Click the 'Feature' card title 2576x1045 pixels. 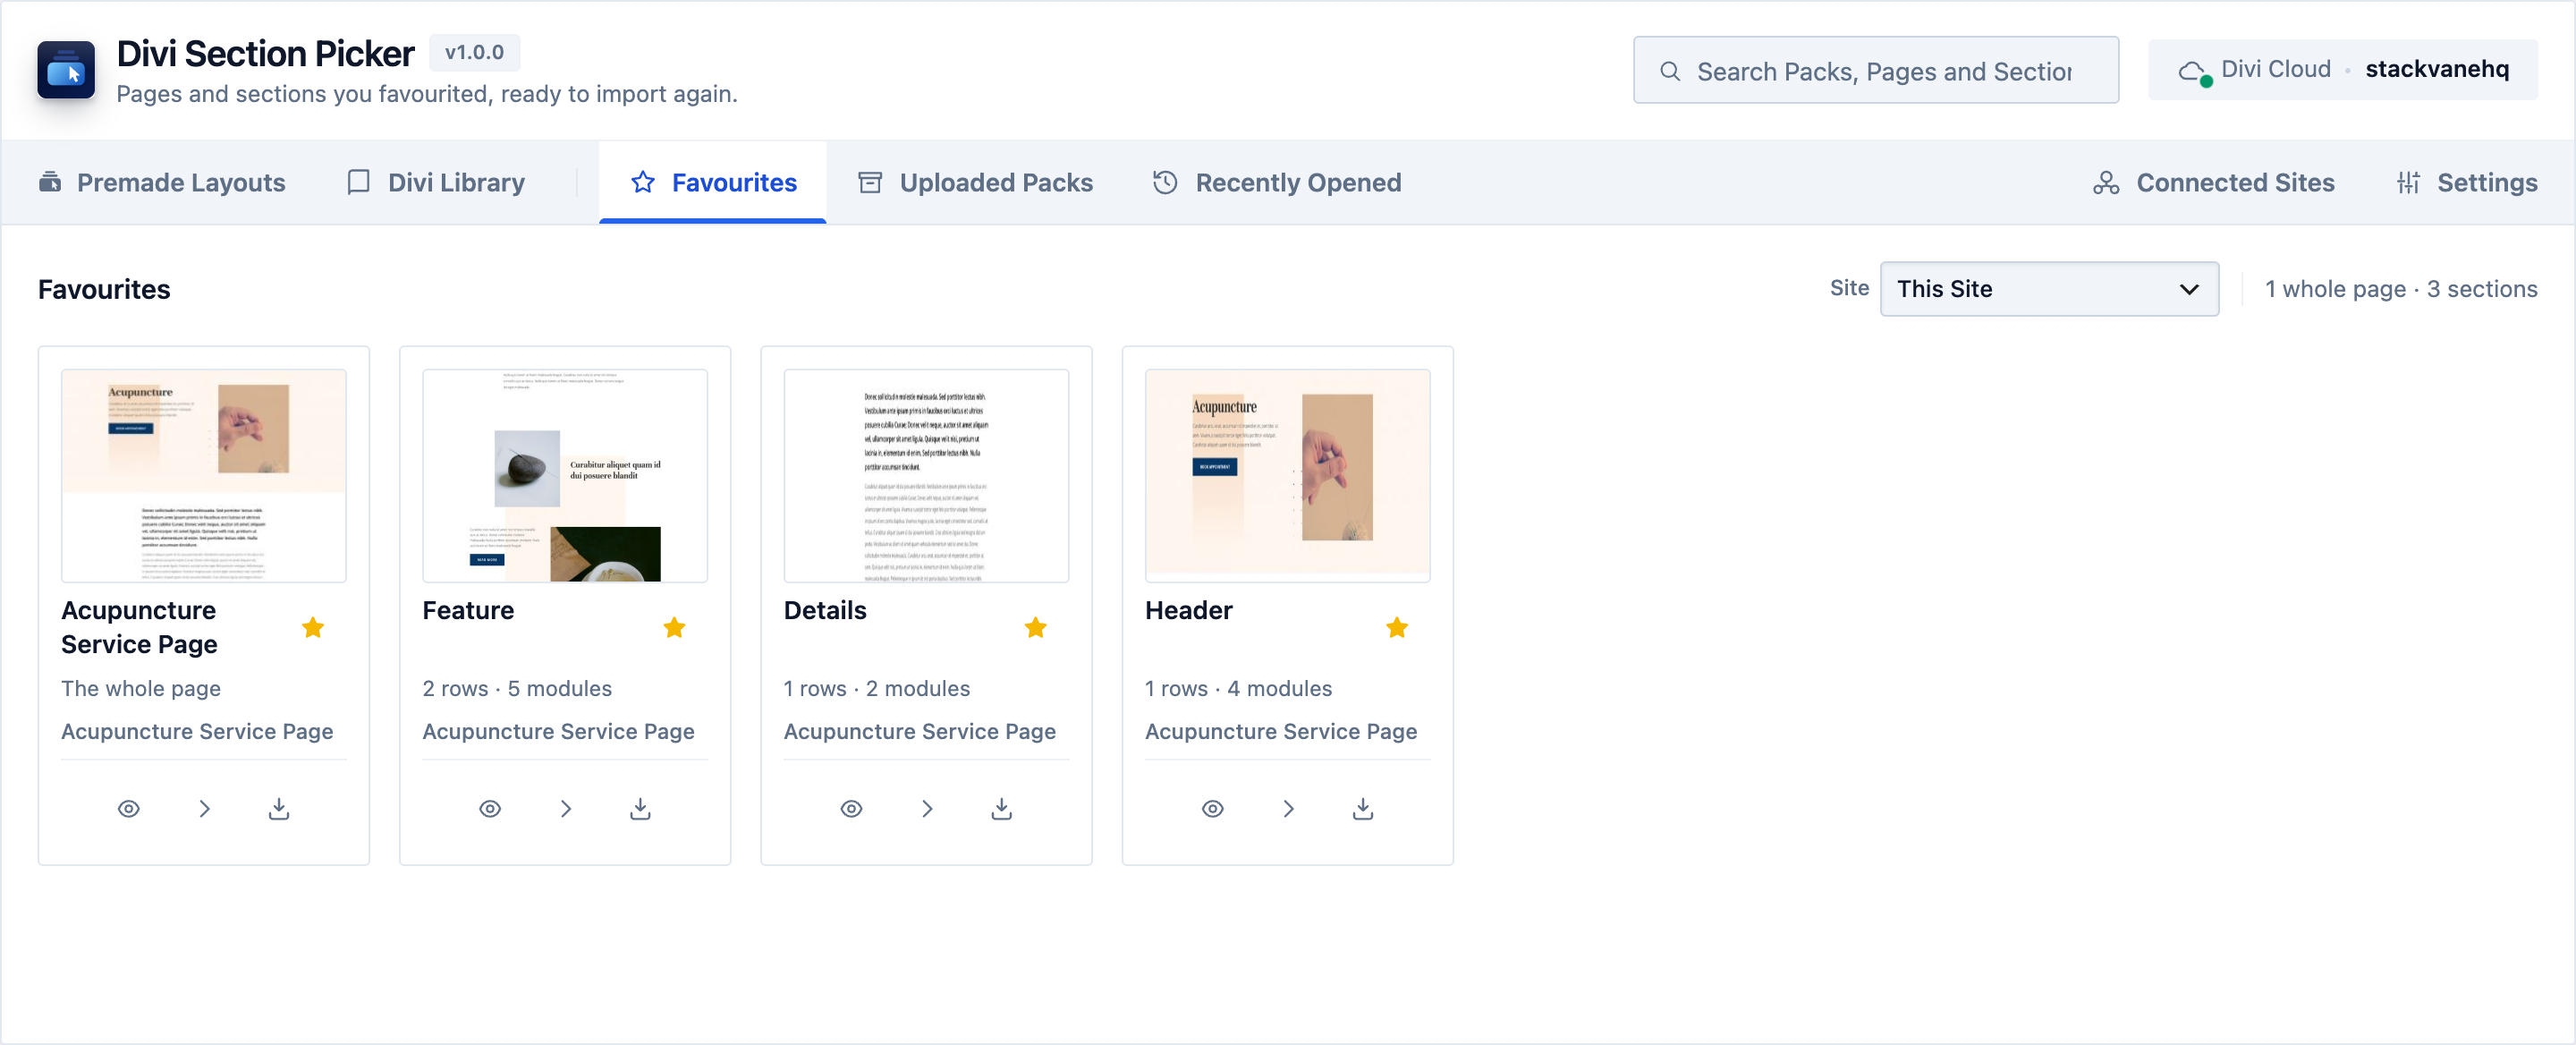(468, 610)
